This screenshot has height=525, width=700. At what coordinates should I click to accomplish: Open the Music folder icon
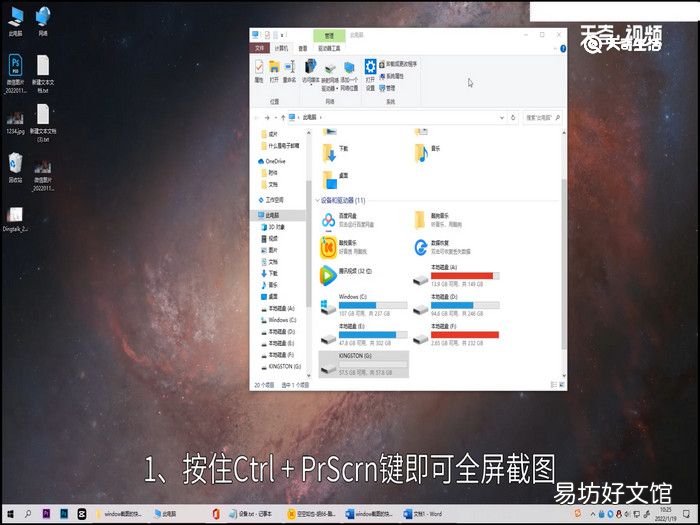421,153
